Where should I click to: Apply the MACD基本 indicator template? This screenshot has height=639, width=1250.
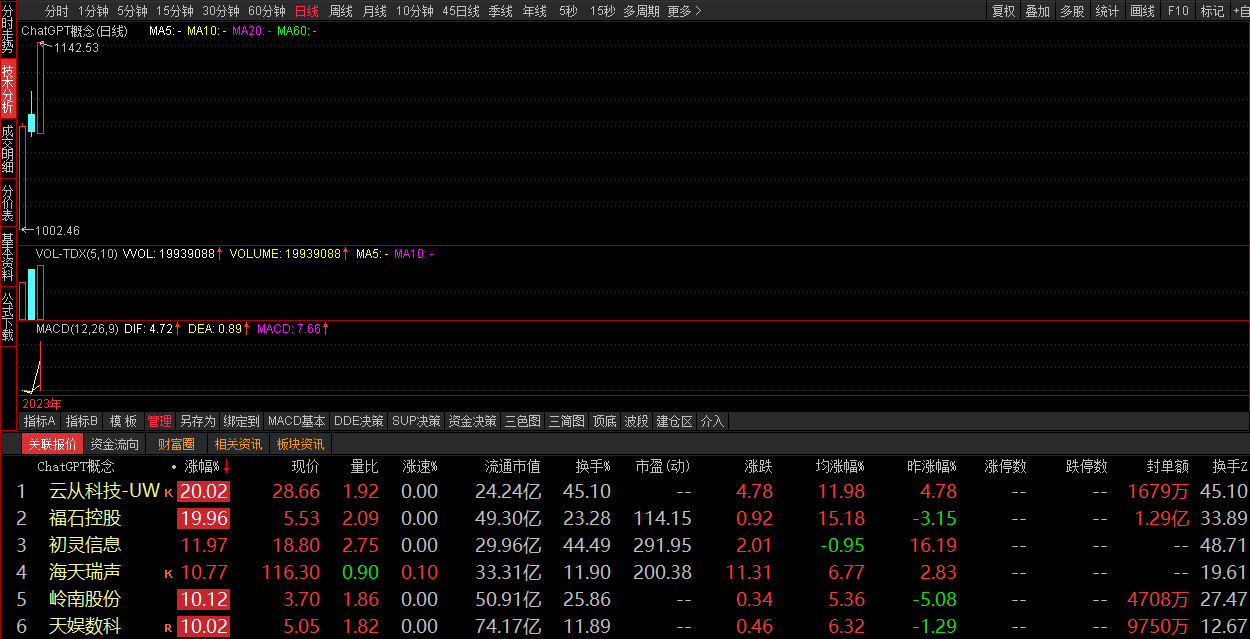click(x=297, y=421)
